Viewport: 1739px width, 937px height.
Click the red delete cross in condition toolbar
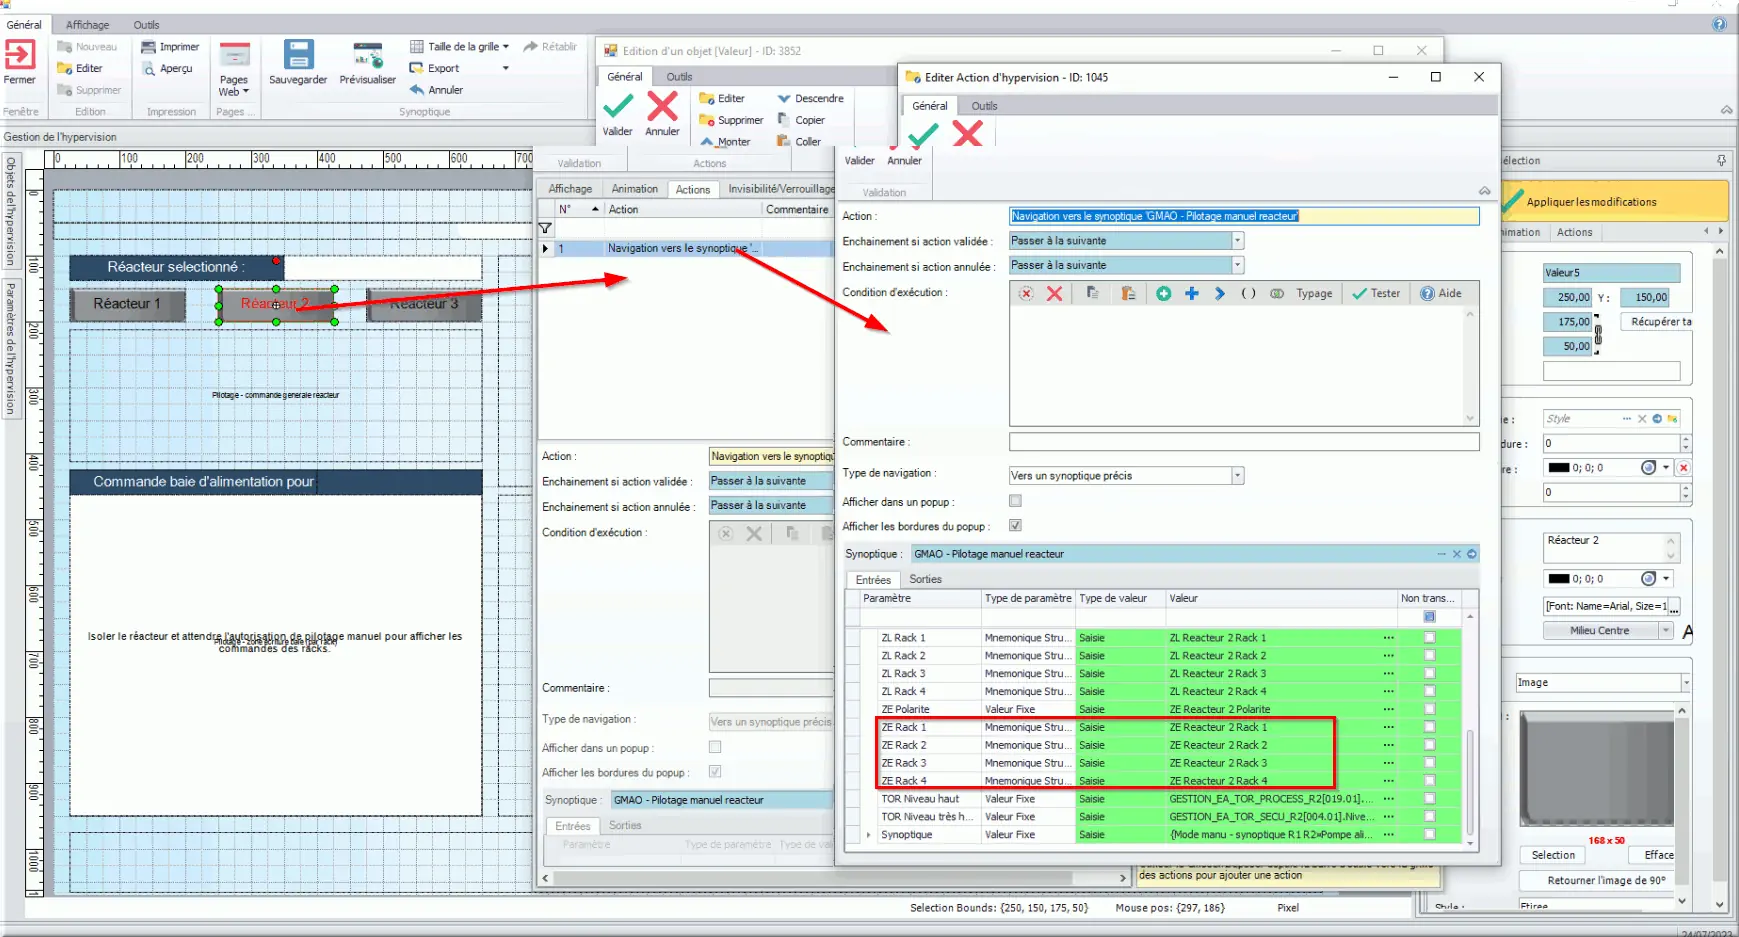[1054, 293]
